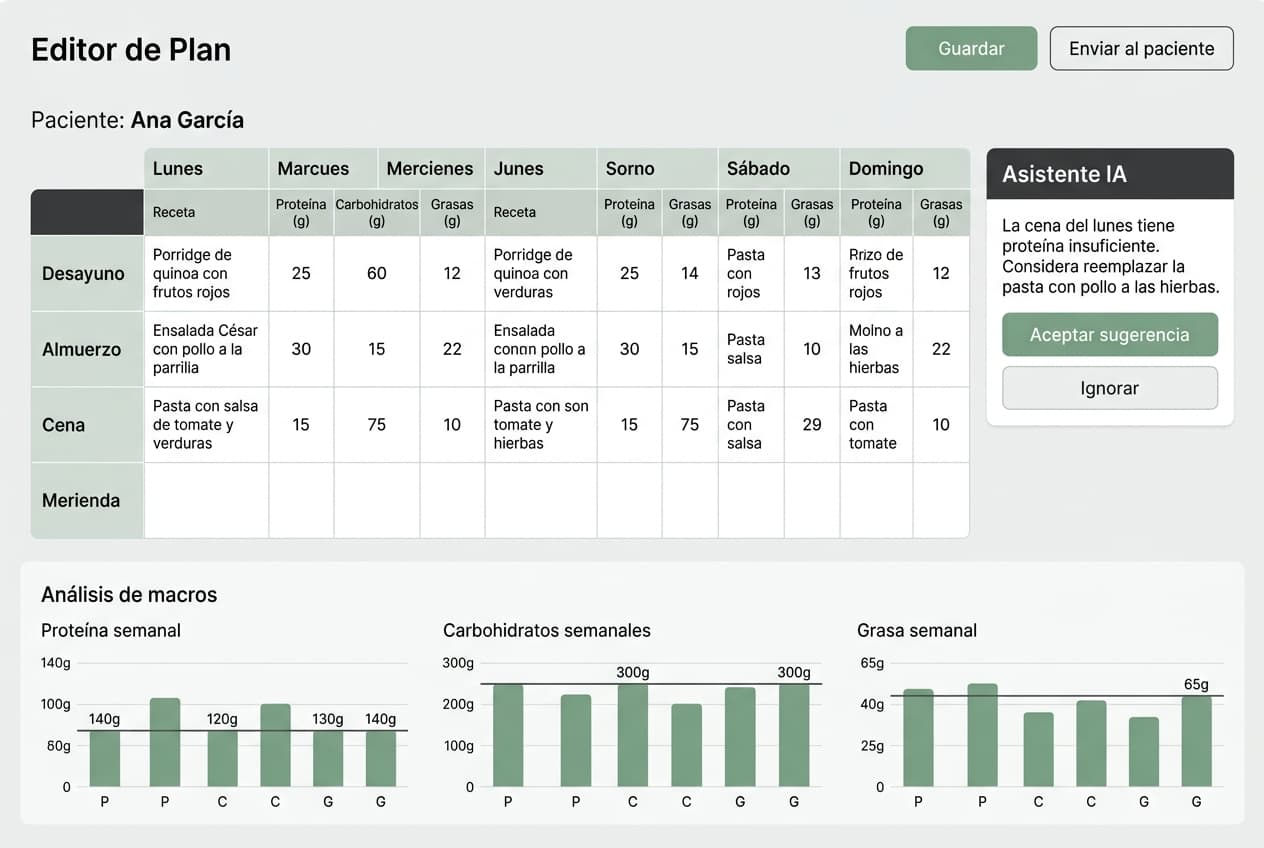Click the Lunes Desayuno carbohydrates value 60
Image resolution: width=1264 pixels, height=848 pixels.
coord(376,273)
